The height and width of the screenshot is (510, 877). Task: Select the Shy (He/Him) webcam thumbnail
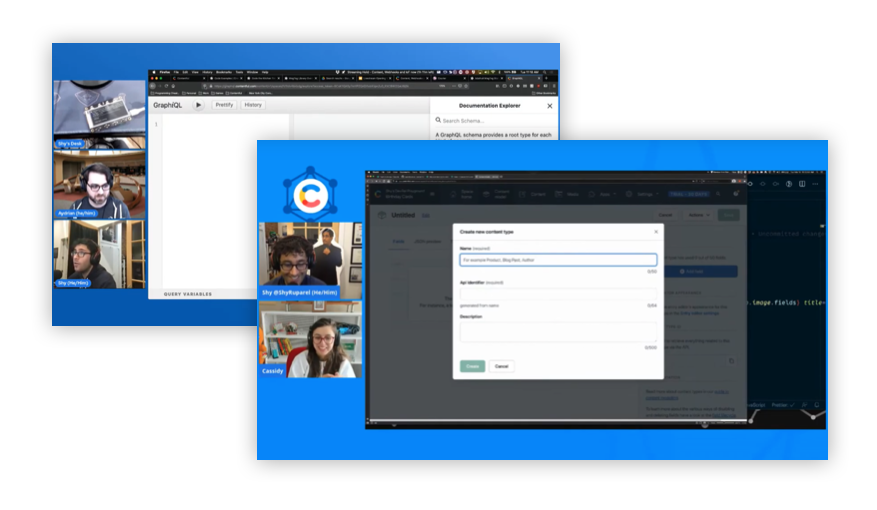click(x=100, y=254)
